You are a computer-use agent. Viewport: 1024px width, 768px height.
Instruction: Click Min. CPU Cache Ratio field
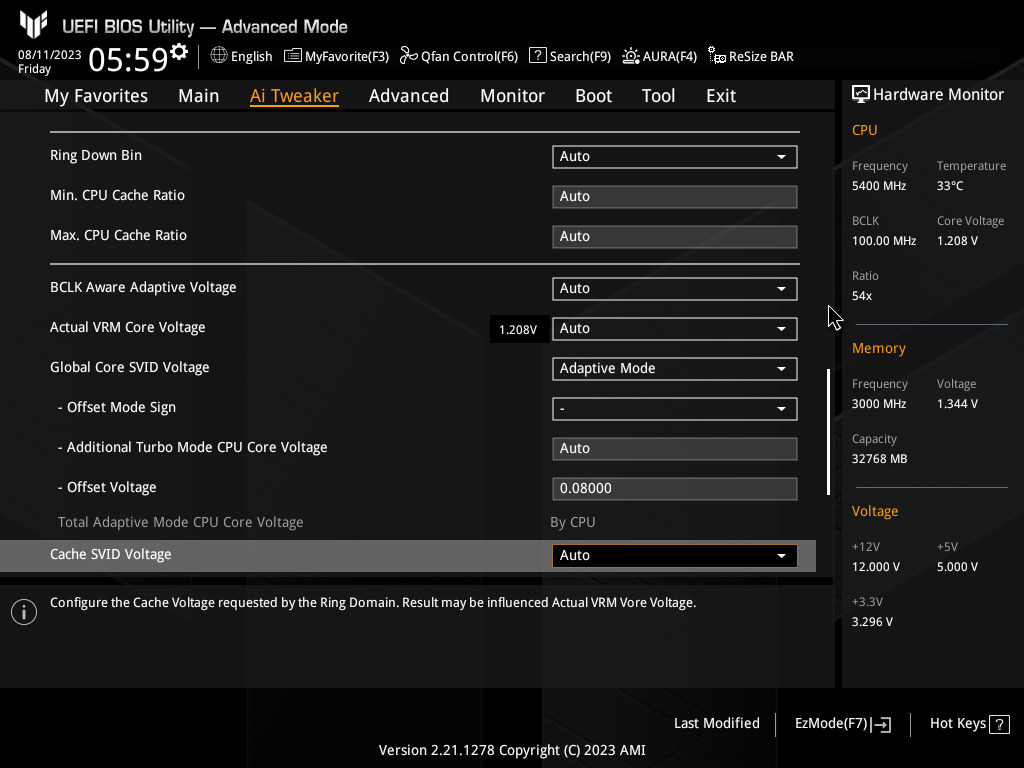pyautogui.click(x=675, y=197)
